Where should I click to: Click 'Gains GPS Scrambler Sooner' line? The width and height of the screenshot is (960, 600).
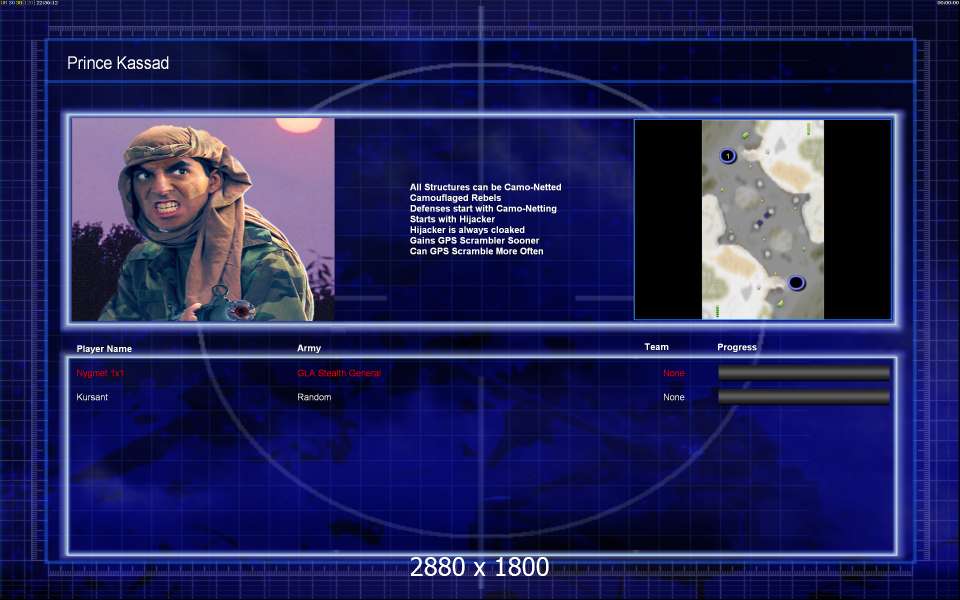(x=474, y=240)
